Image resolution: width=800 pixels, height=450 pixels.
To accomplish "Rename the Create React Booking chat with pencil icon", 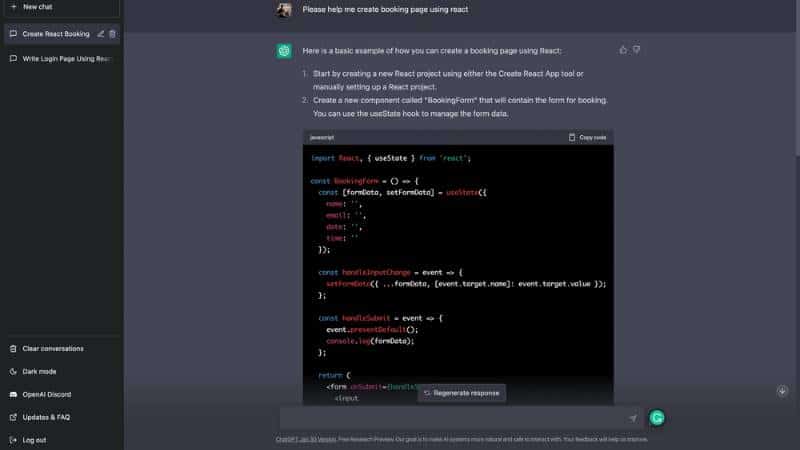I will [x=100, y=34].
